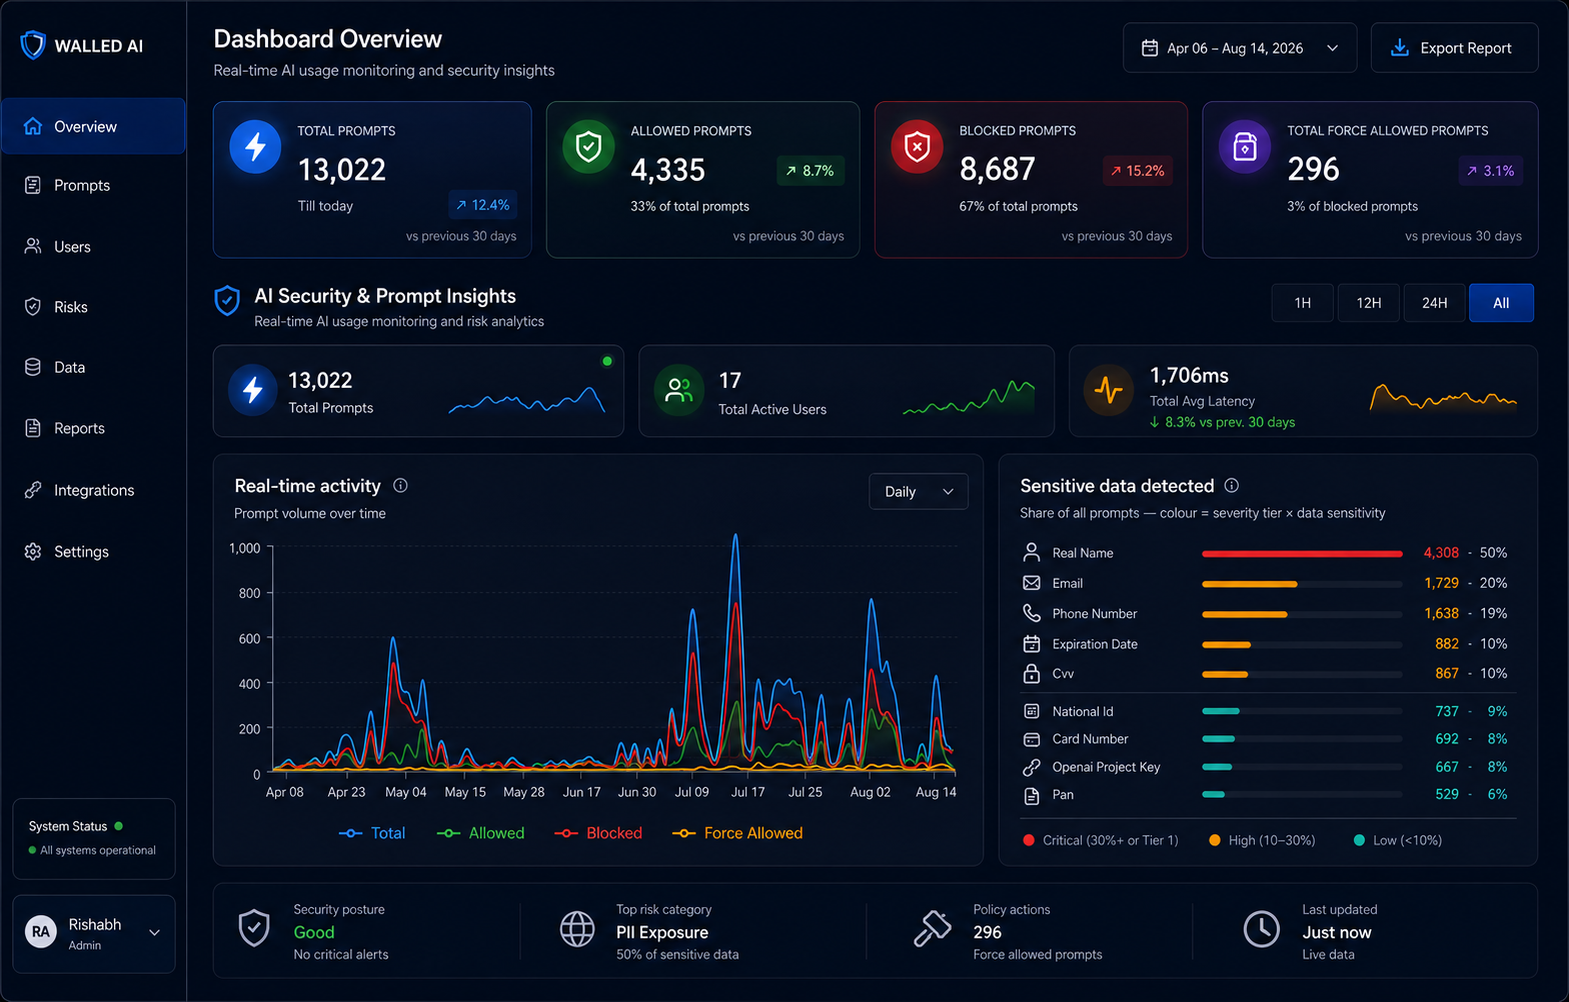1569x1002 pixels.
Task: Click the Critical red legend swatch
Action: (x=1028, y=840)
